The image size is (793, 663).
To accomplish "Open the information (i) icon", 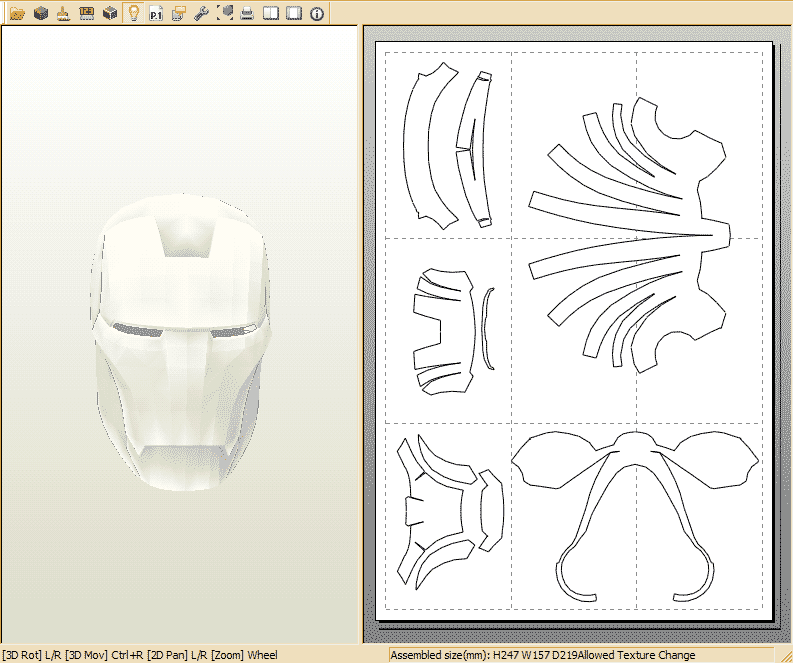I will 317,14.
